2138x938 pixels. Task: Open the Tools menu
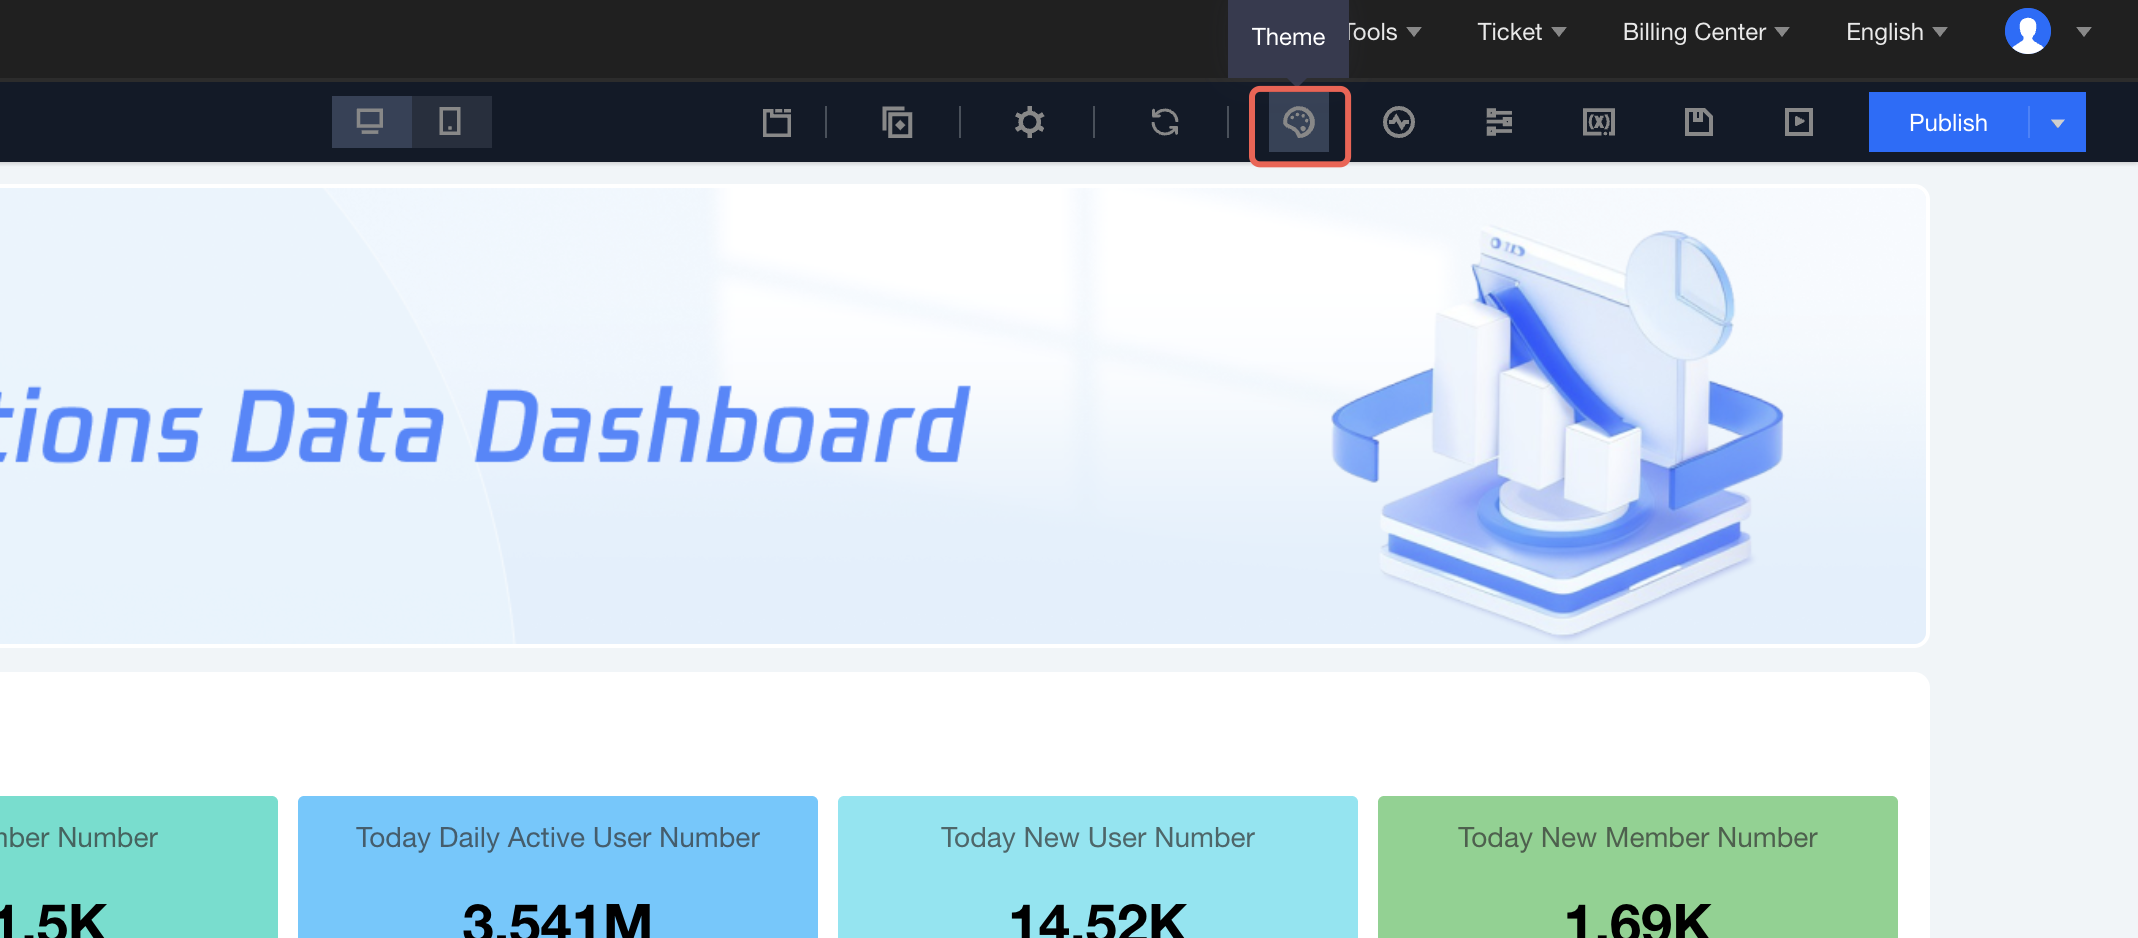point(1385,32)
